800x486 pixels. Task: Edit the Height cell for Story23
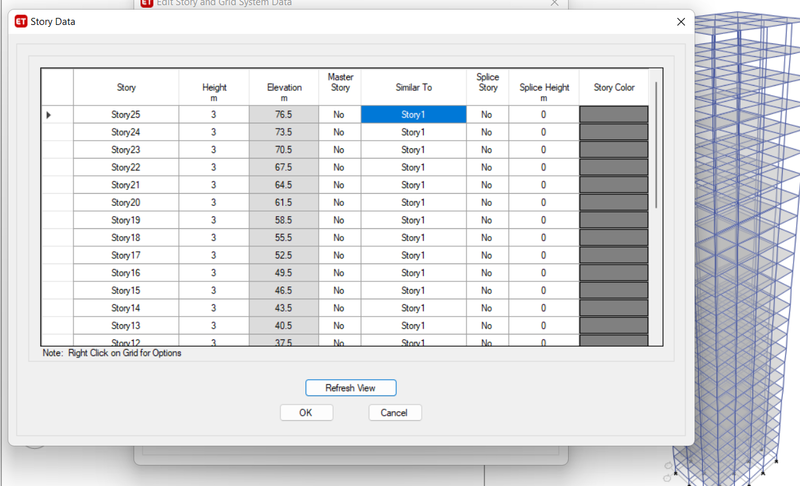pos(214,150)
